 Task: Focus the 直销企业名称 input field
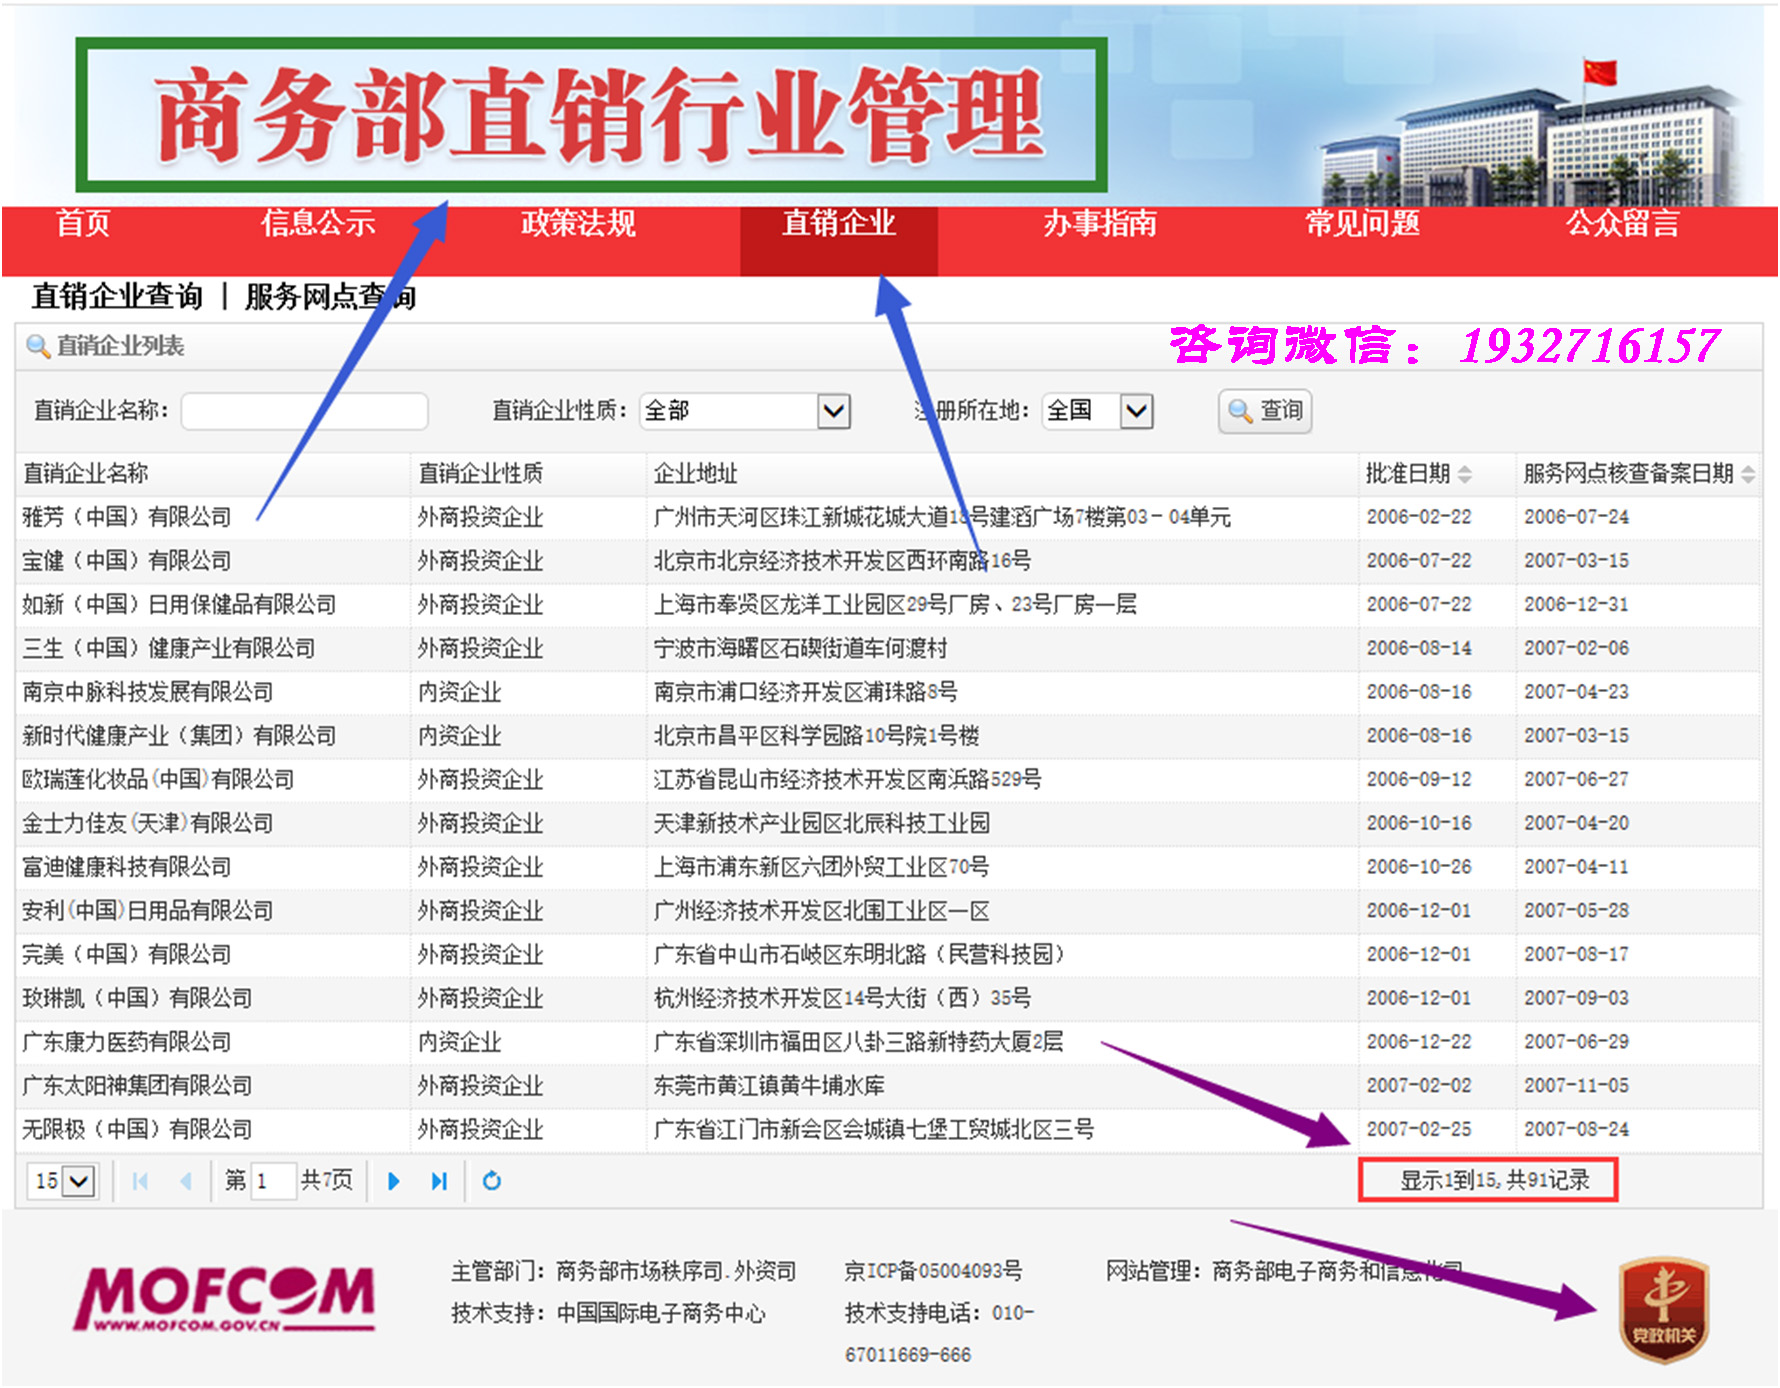click(304, 411)
